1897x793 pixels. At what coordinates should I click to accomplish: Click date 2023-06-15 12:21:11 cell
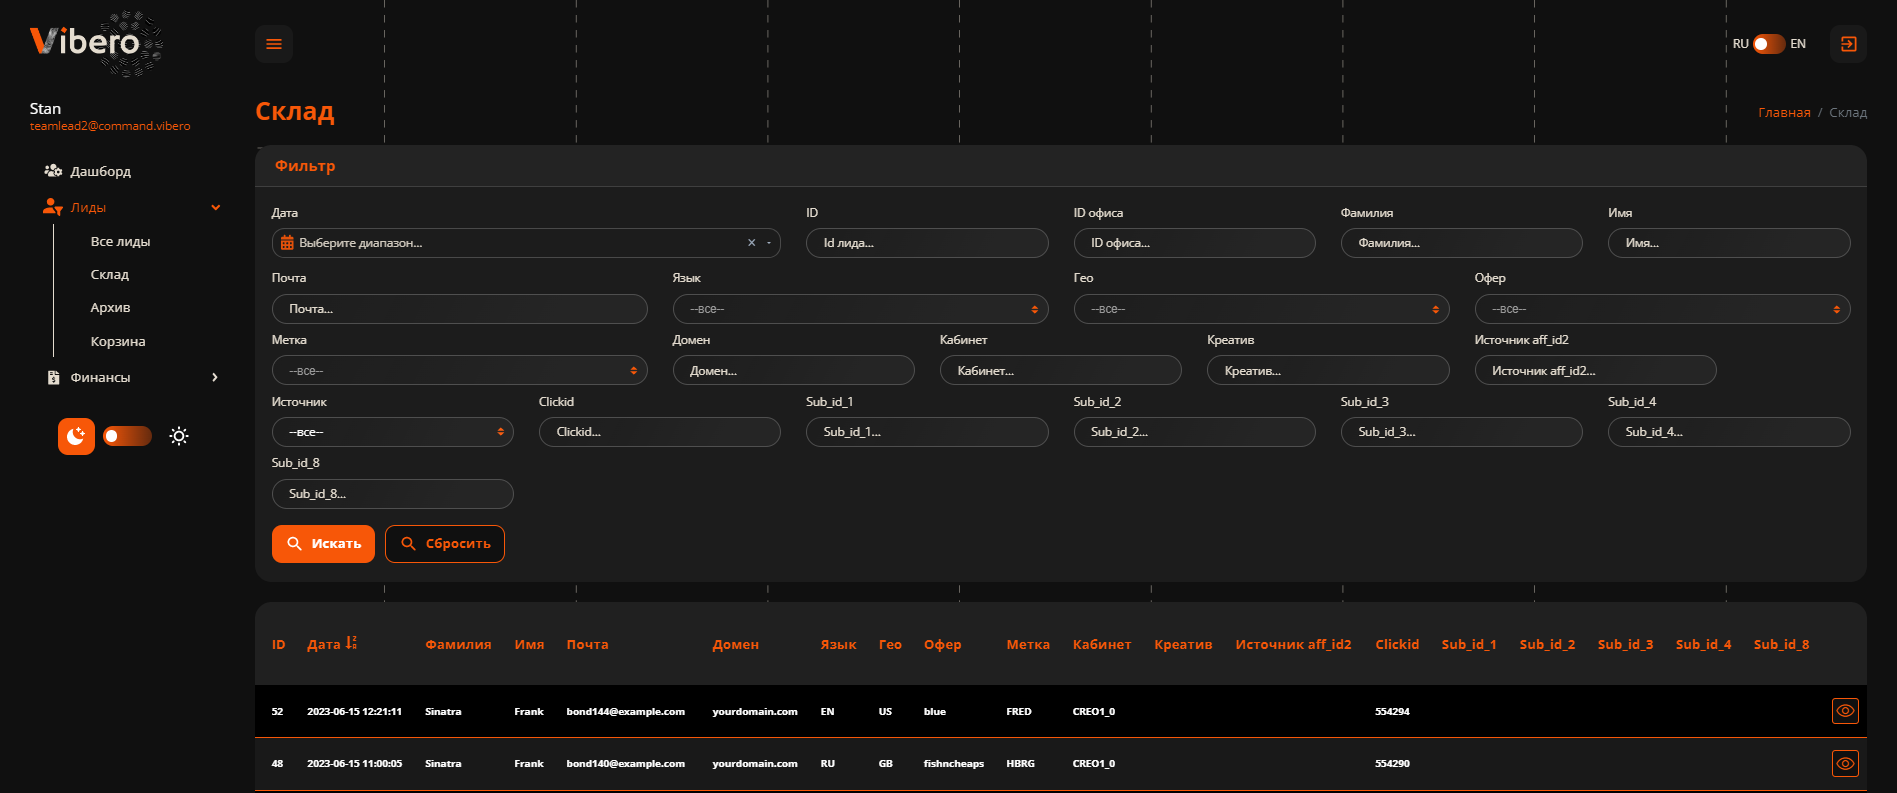pyautogui.click(x=354, y=712)
